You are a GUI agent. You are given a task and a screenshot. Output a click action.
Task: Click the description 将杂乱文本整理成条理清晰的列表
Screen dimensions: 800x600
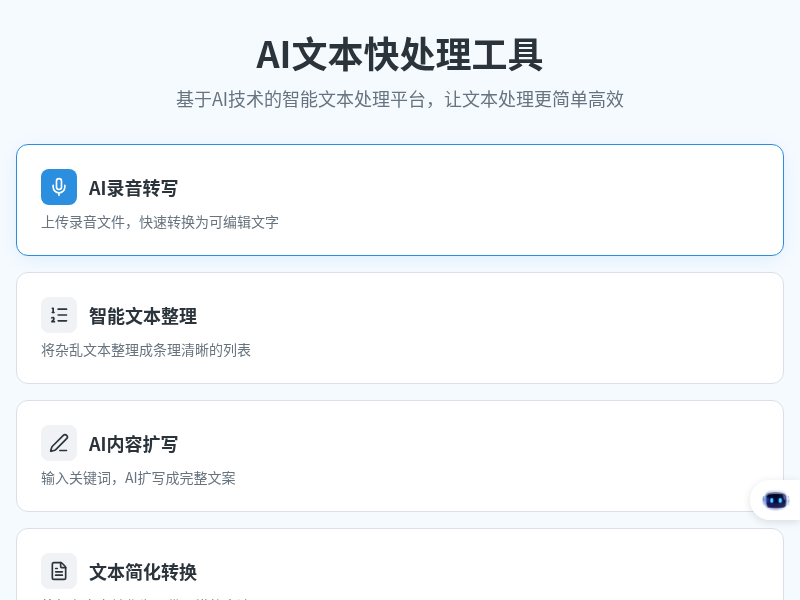[x=146, y=350]
